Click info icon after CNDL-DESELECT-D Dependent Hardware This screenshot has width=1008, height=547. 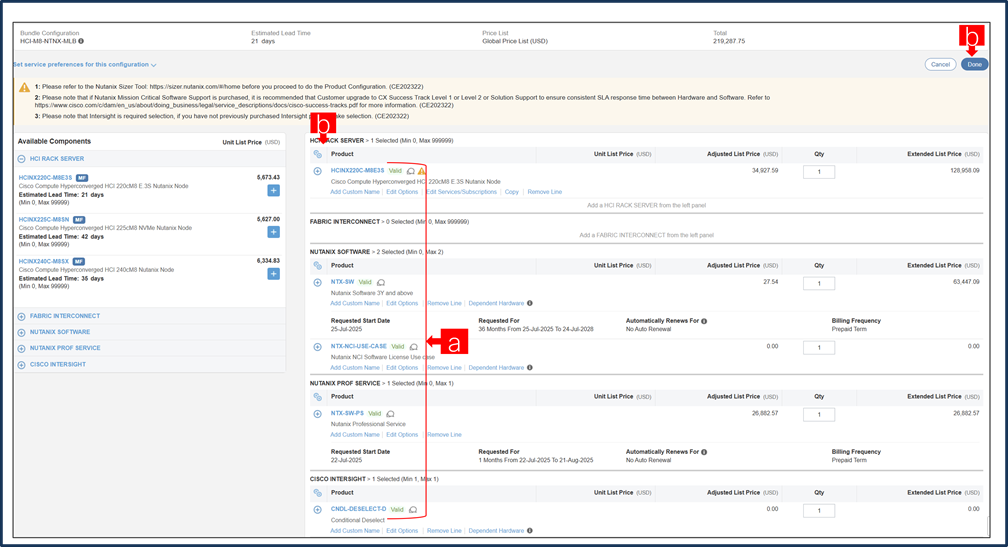(x=530, y=531)
